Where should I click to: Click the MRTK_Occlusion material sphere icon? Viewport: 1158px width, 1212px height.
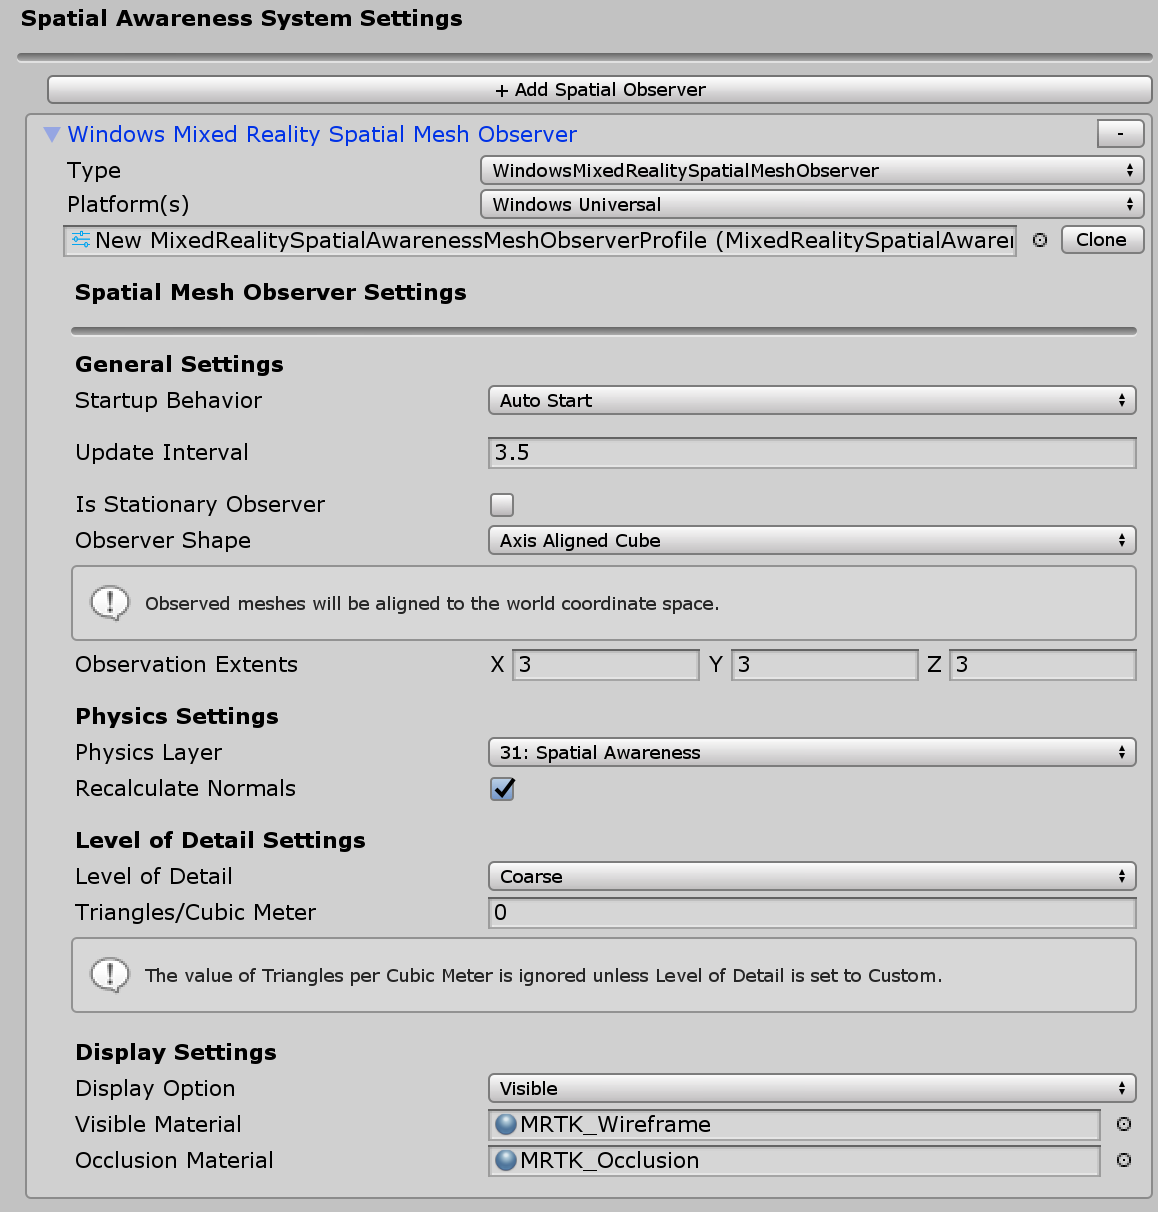(506, 1160)
